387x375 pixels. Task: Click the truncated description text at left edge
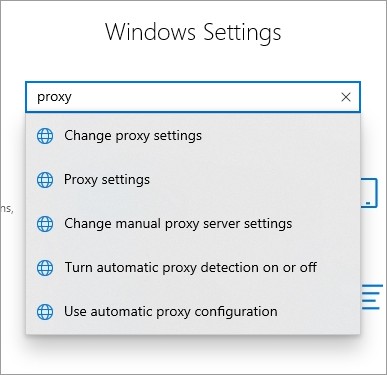point(7,209)
